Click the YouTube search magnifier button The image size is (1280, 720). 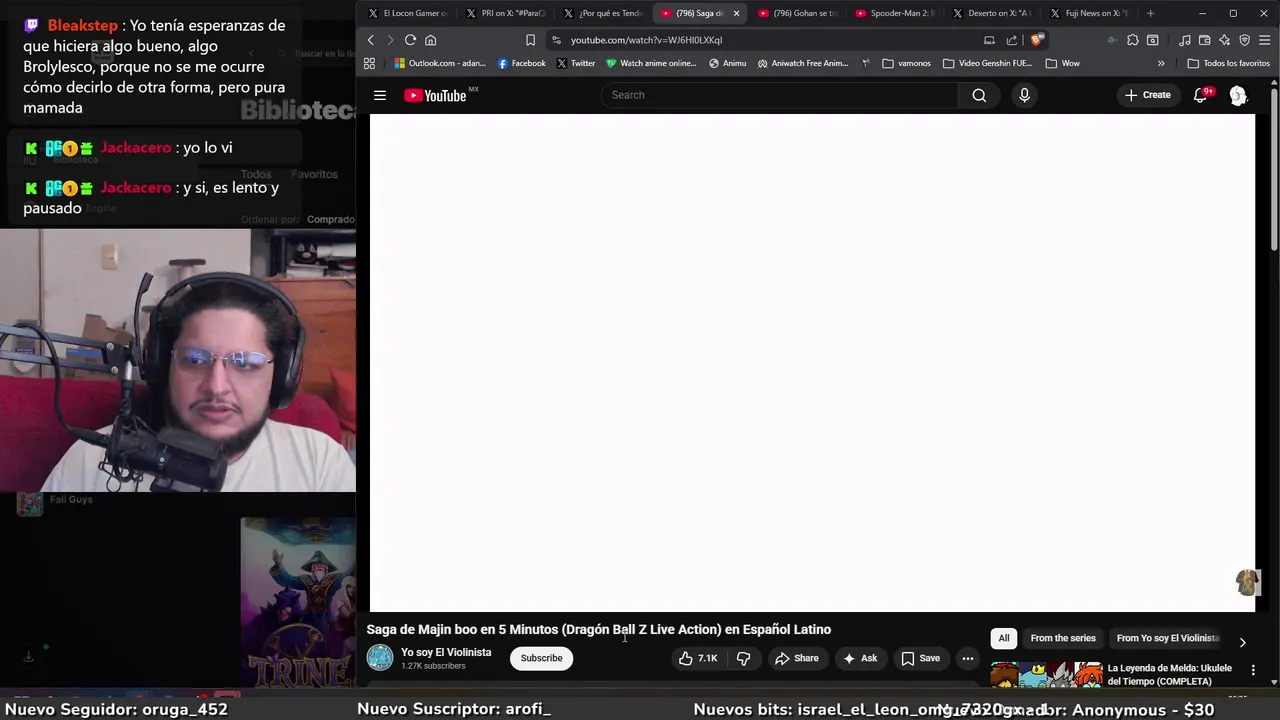coord(979,95)
